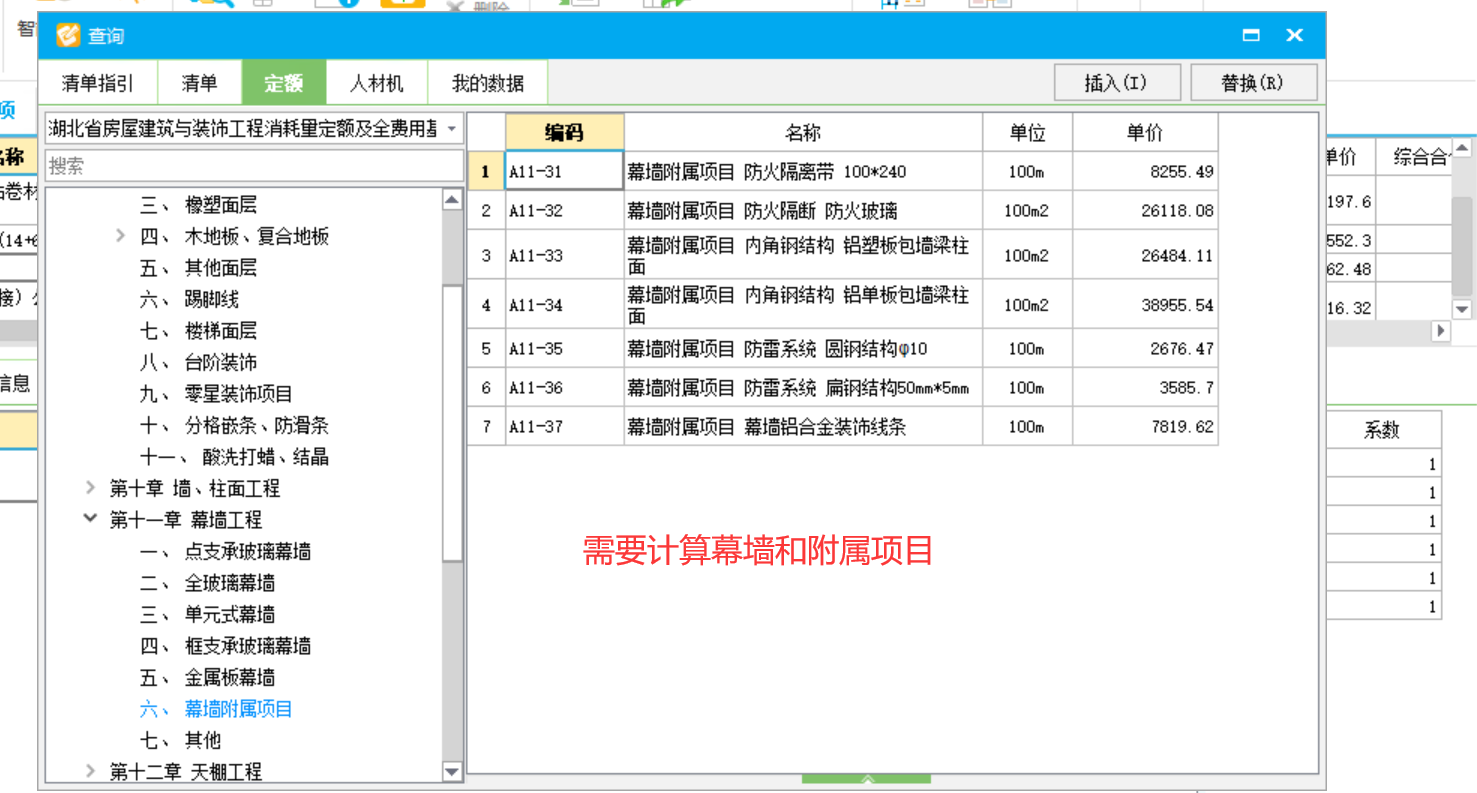Select tree item 五、金属板幕墙

coord(207,677)
